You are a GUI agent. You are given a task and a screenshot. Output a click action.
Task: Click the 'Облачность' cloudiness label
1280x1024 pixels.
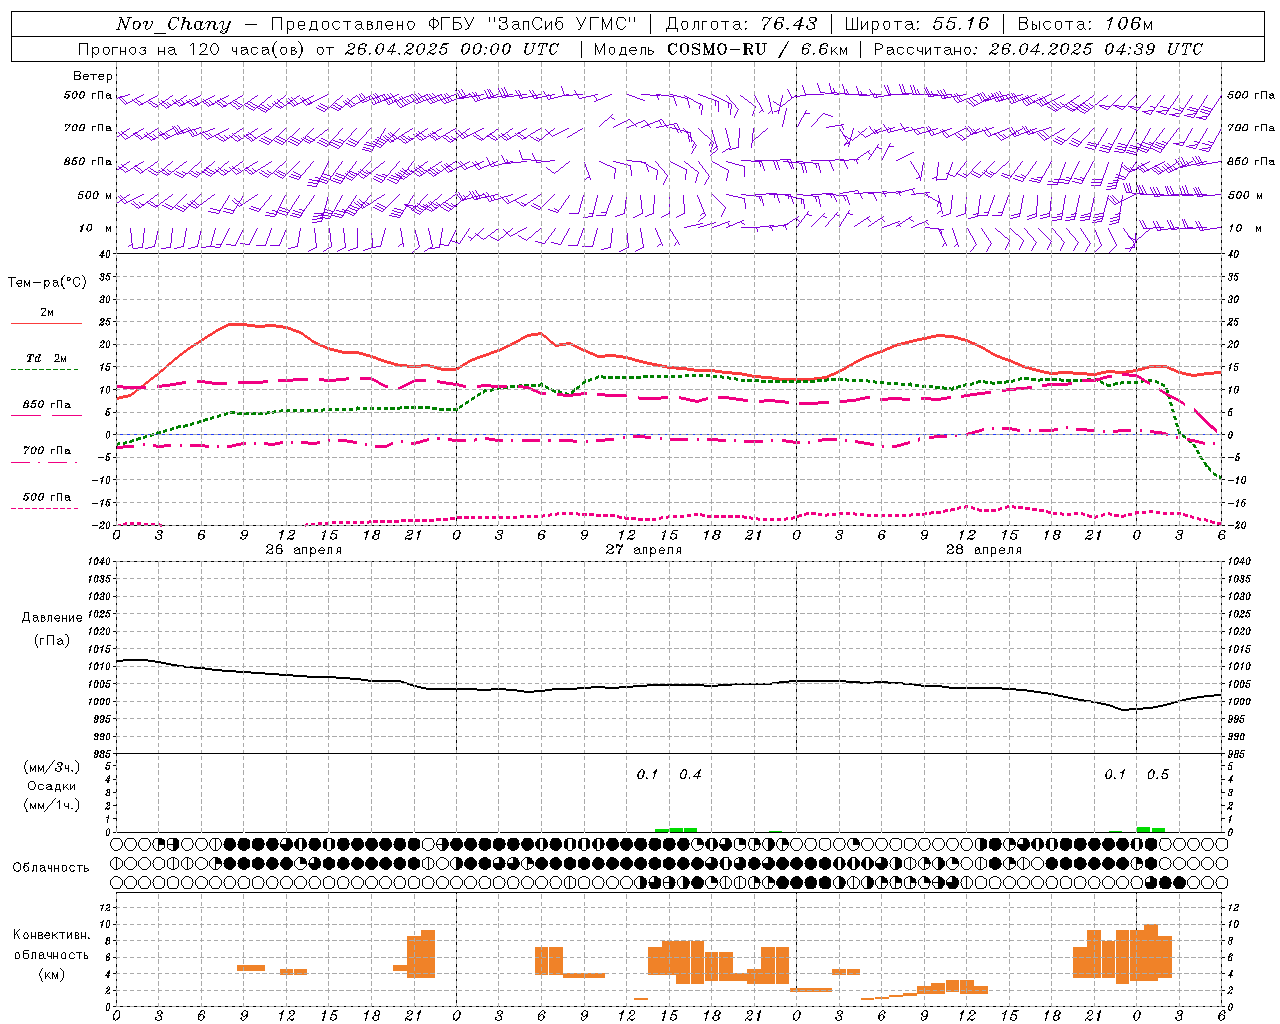[51, 867]
